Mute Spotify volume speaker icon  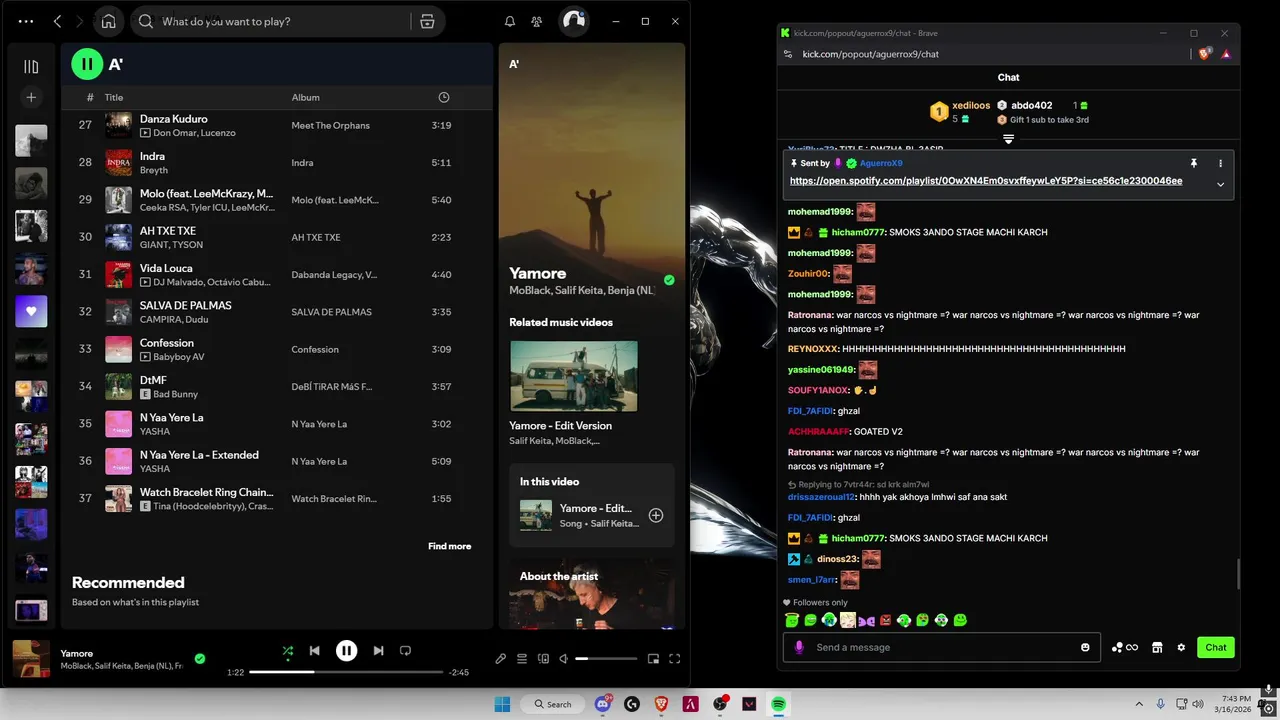[564, 659]
